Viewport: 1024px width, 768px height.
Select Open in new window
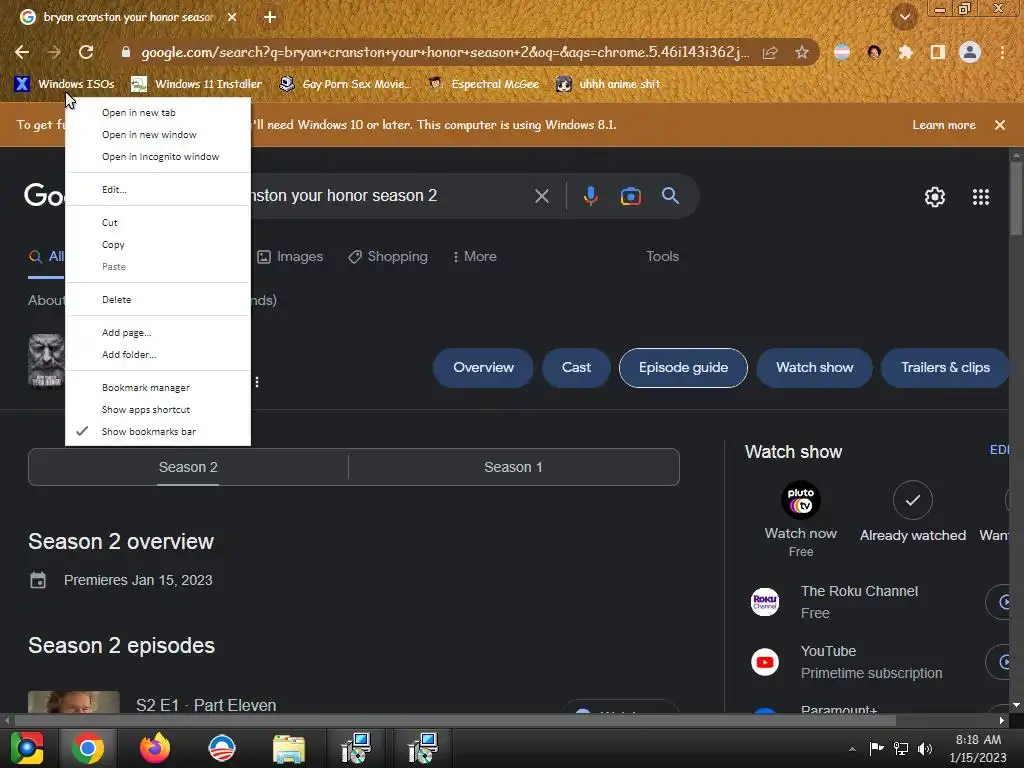click(x=158, y=135)
